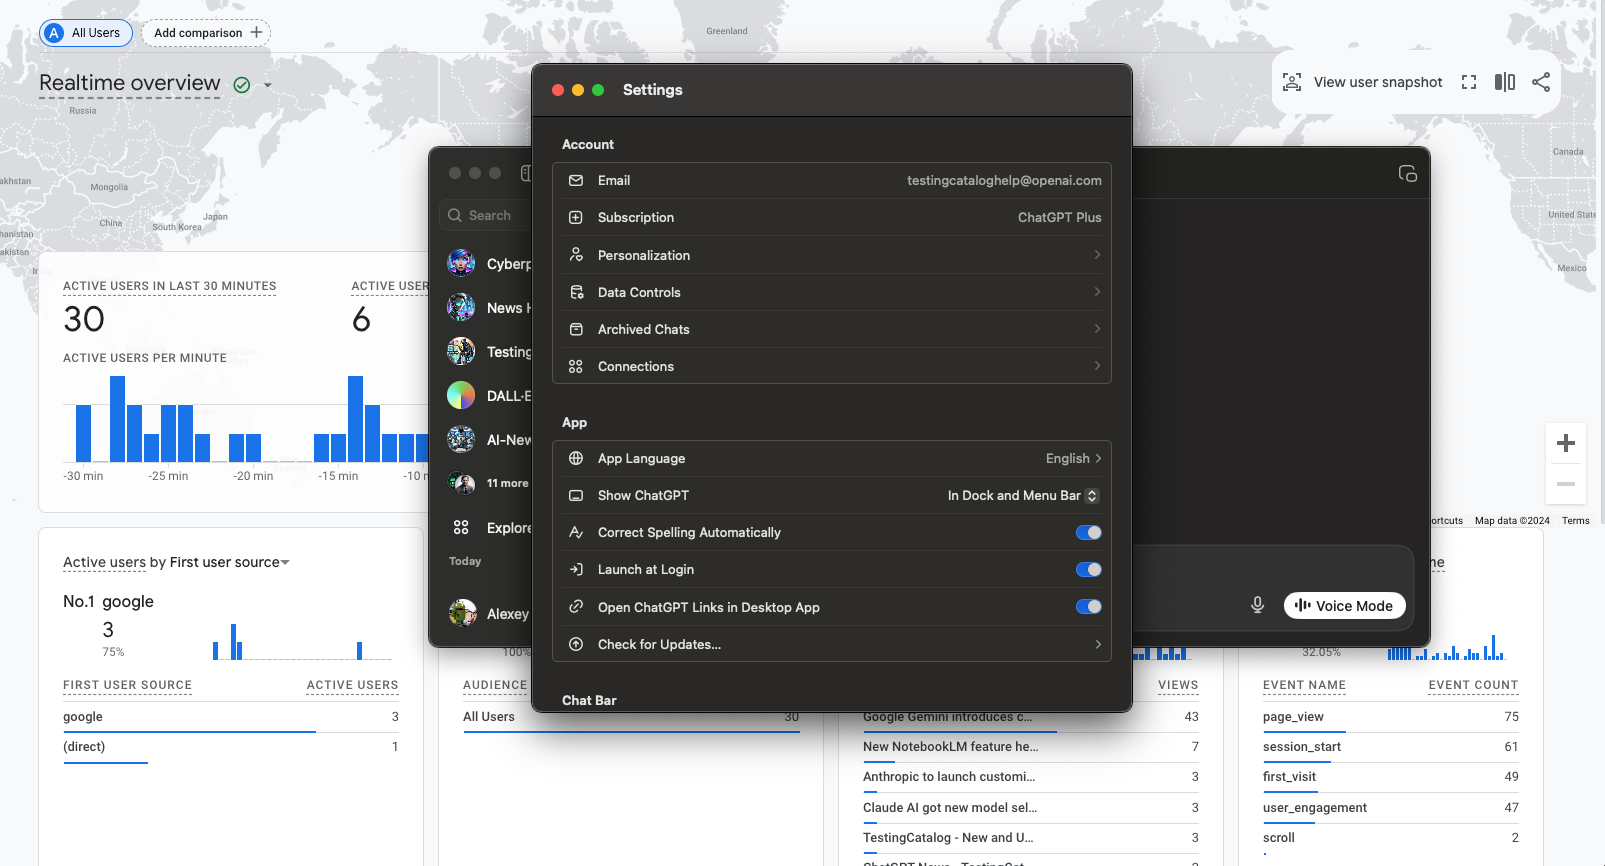Click the green verified check next to Realtime overview
1605x866 pixels.
(242, 85)
